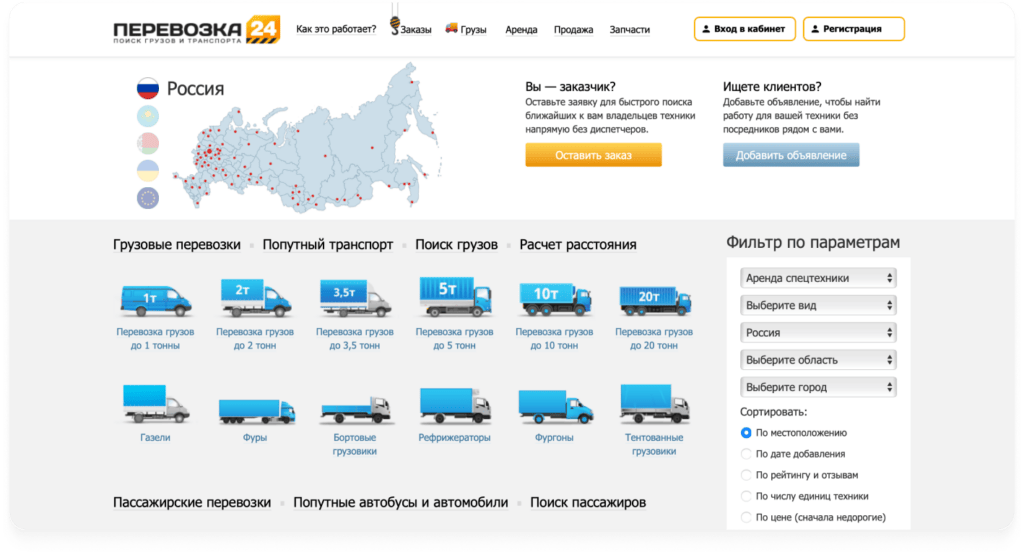Image resolution: width=1024 pixels, height=555 pixels.
Task: Click the Россия country heading
Action: 195,89
